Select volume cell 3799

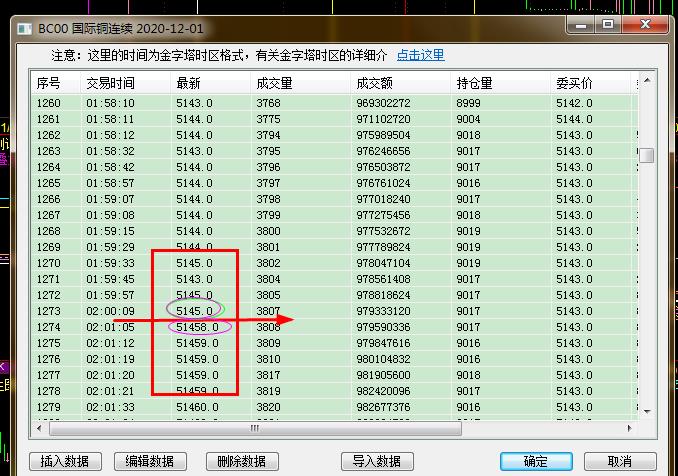[268, 215]
